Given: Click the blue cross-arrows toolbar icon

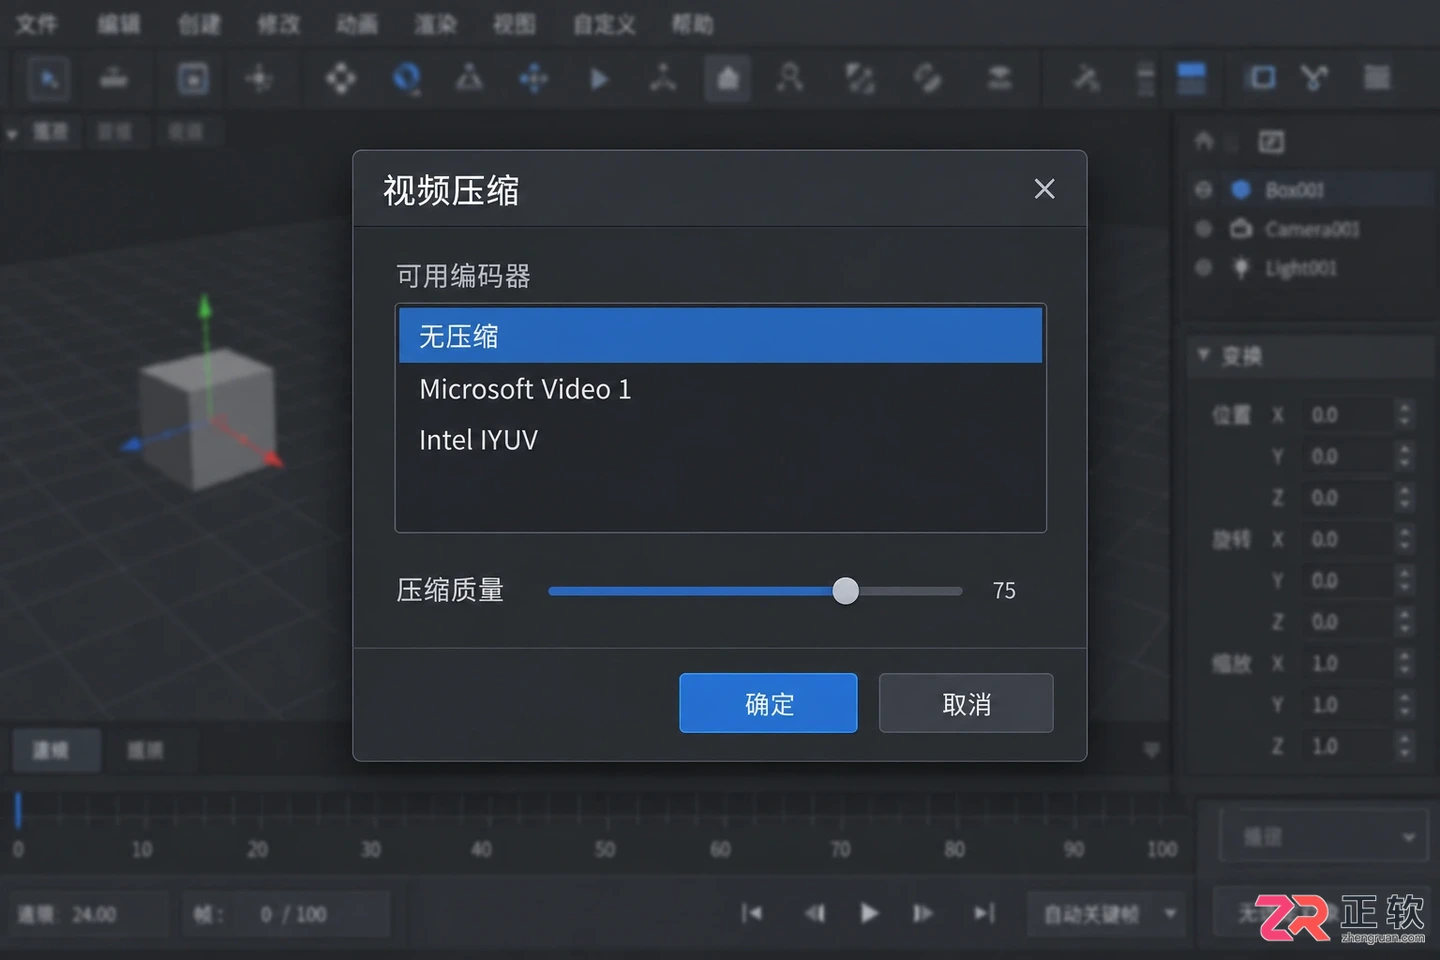Looking at the screenshot, I should pyautogui.click(x=534, y=78).
